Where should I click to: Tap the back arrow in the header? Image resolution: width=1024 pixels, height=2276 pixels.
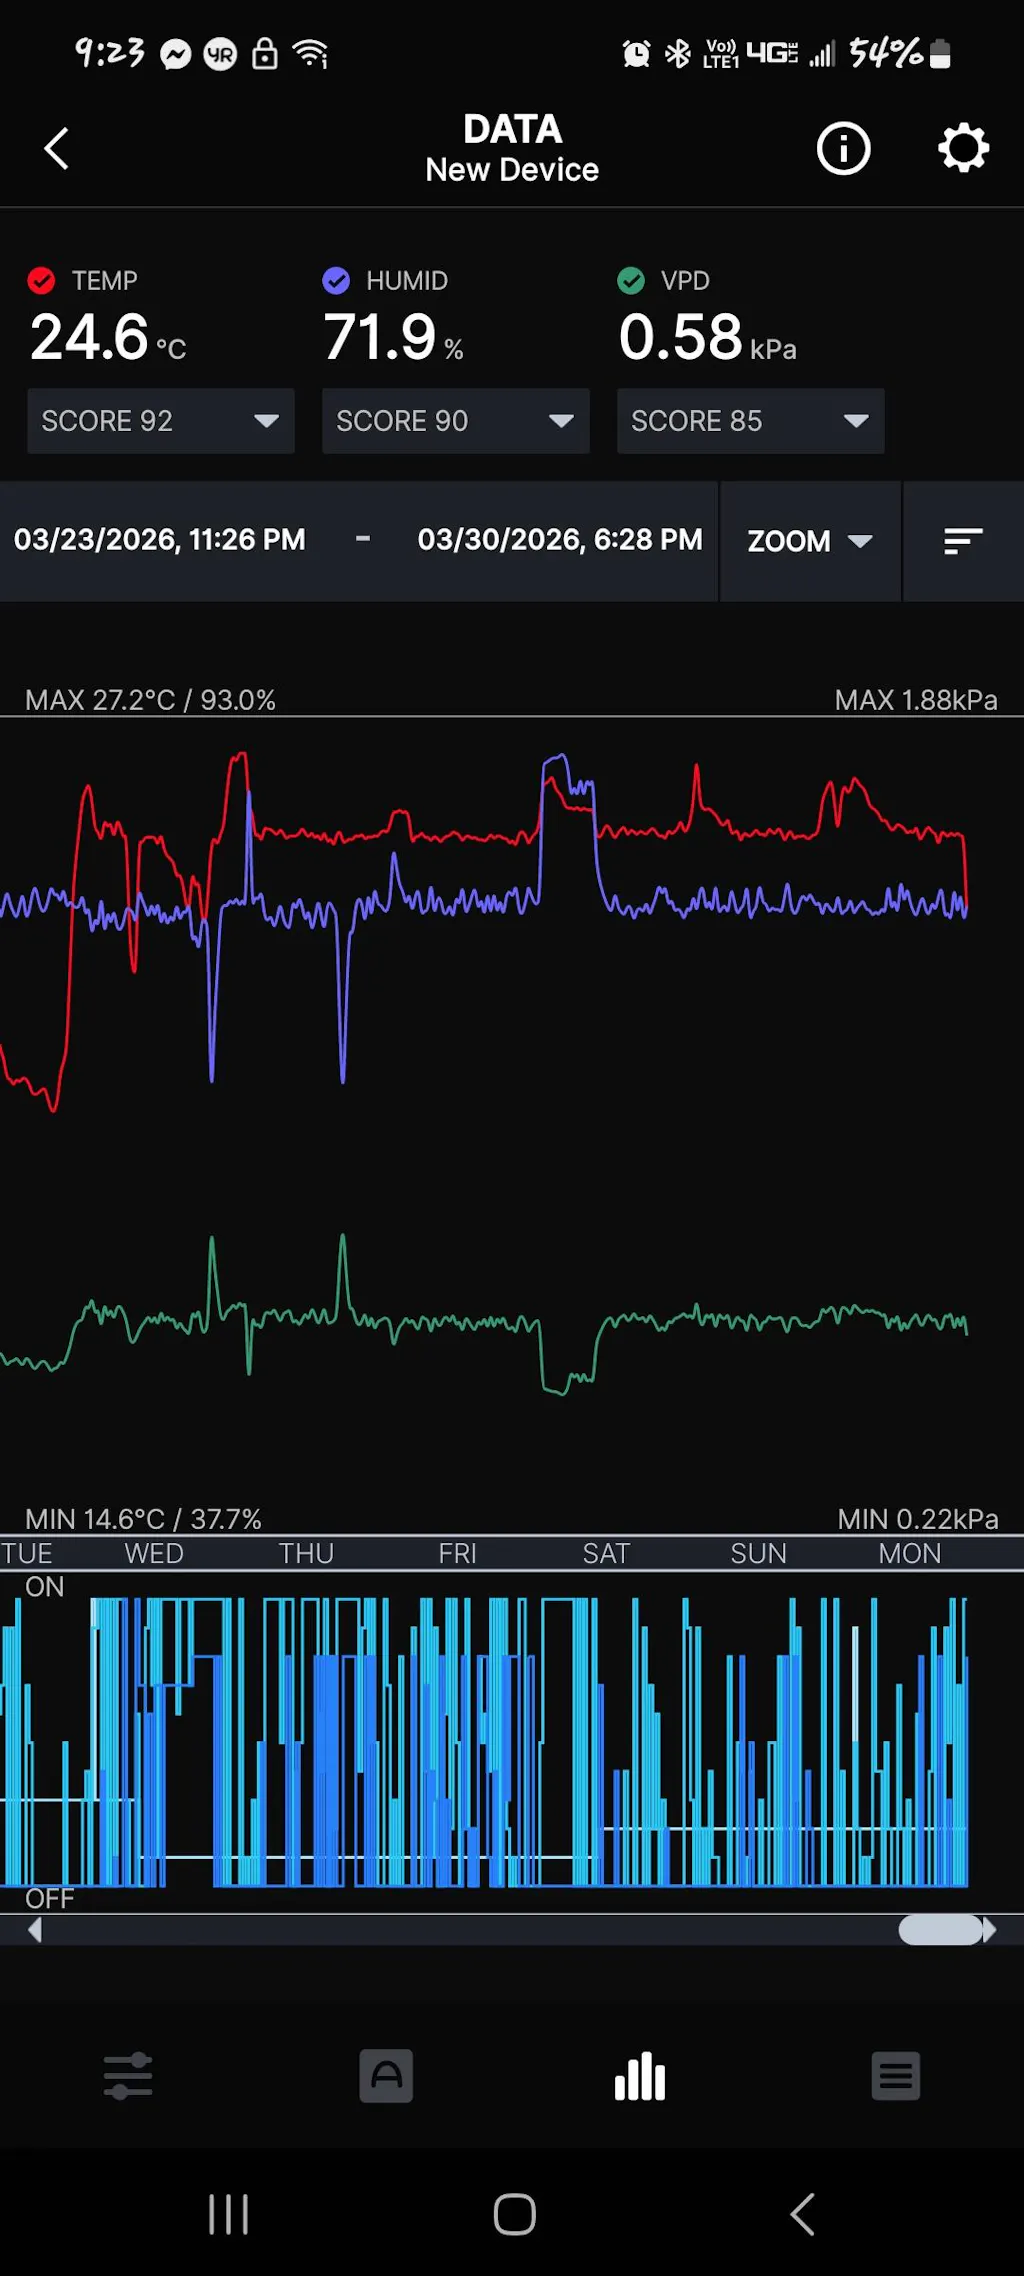coord(57,149)
